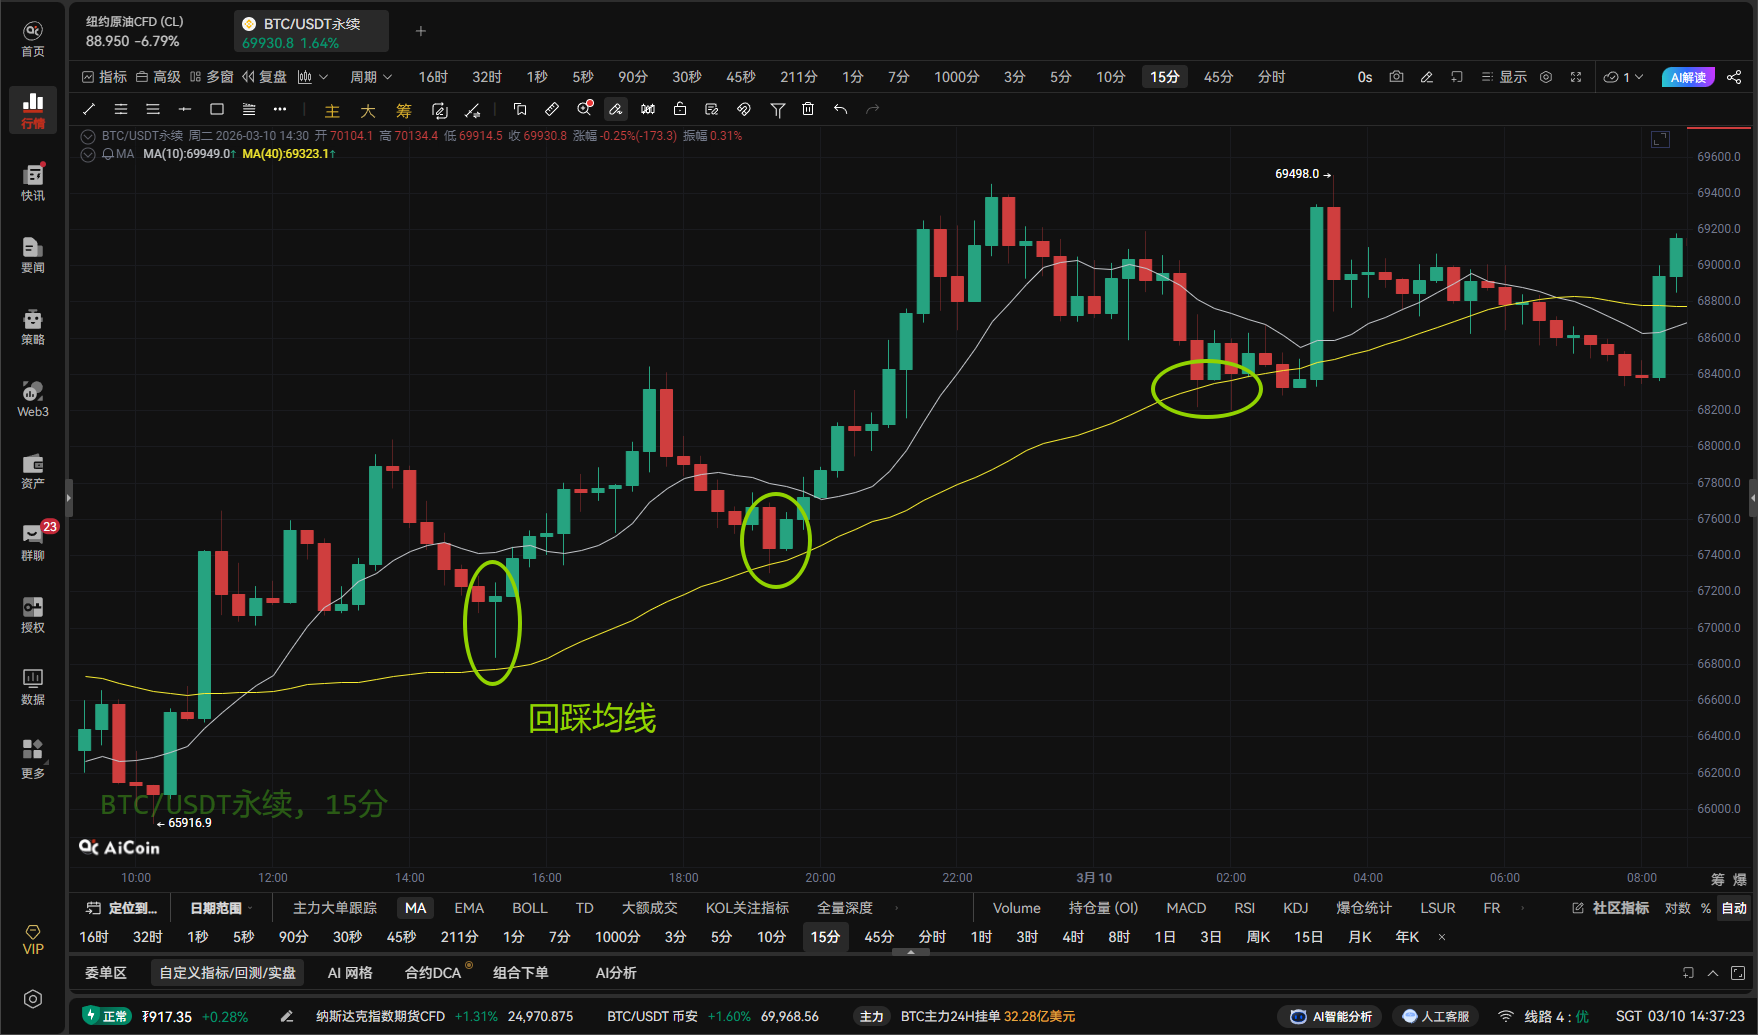Click the undo arrow in drawing toolbar
This screenshot has height=1035, width=1758.
pyautogui.click(x=840, y=109)
